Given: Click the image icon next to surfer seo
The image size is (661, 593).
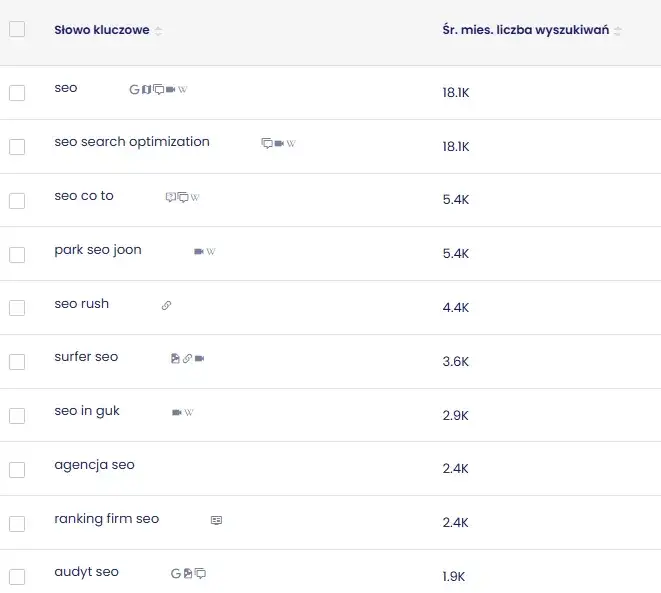Looking at the screenshot, I should coord(175,358).
